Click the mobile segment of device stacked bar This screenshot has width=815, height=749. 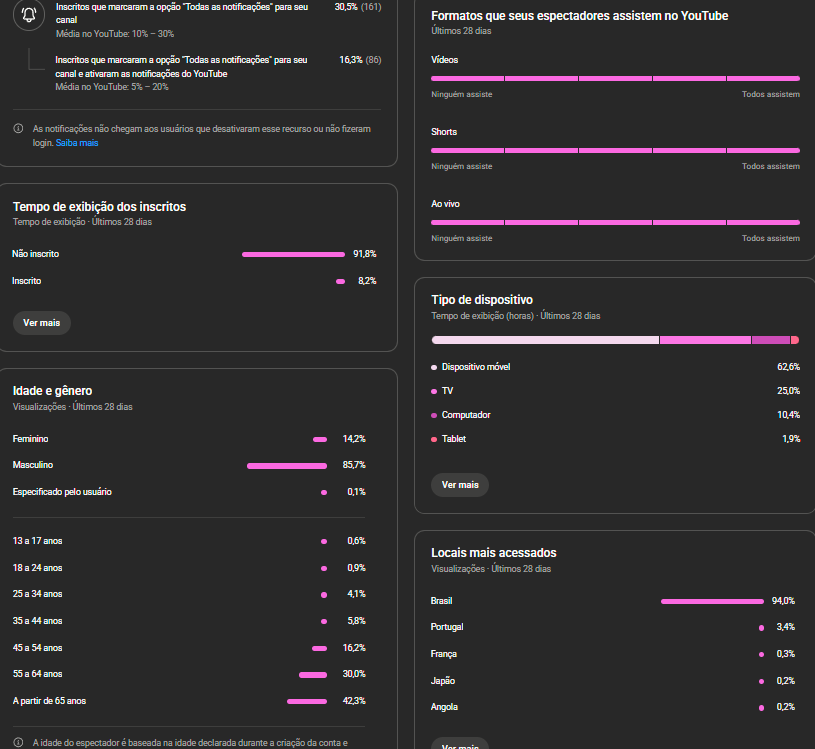(545, 340)
